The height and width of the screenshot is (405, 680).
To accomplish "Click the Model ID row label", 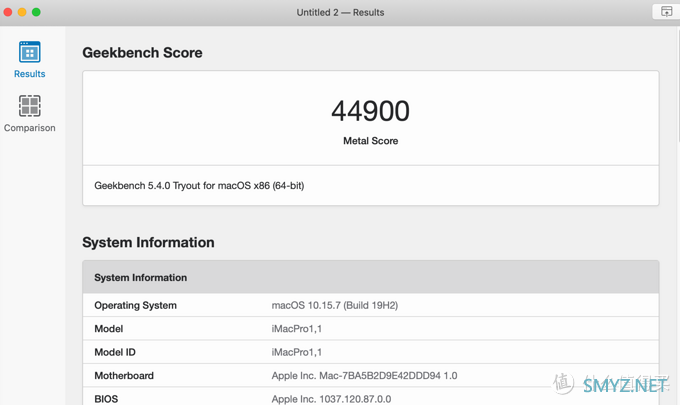I will click(x=115, y=352).
